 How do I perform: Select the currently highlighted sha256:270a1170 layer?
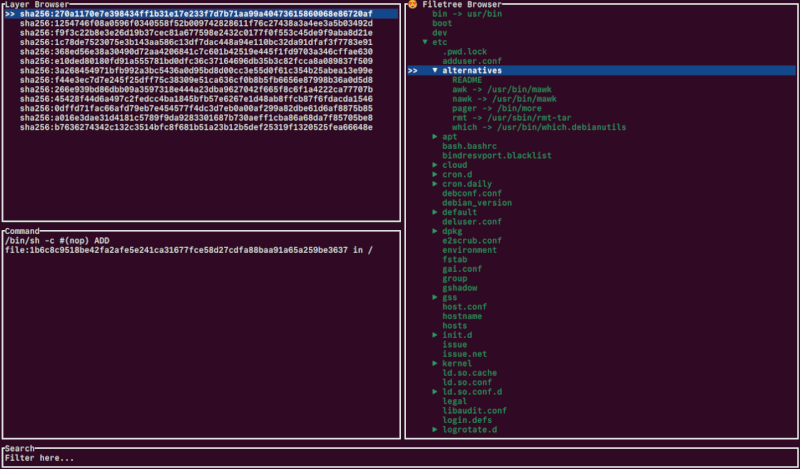pyautogui.click(x=195, y=14)
